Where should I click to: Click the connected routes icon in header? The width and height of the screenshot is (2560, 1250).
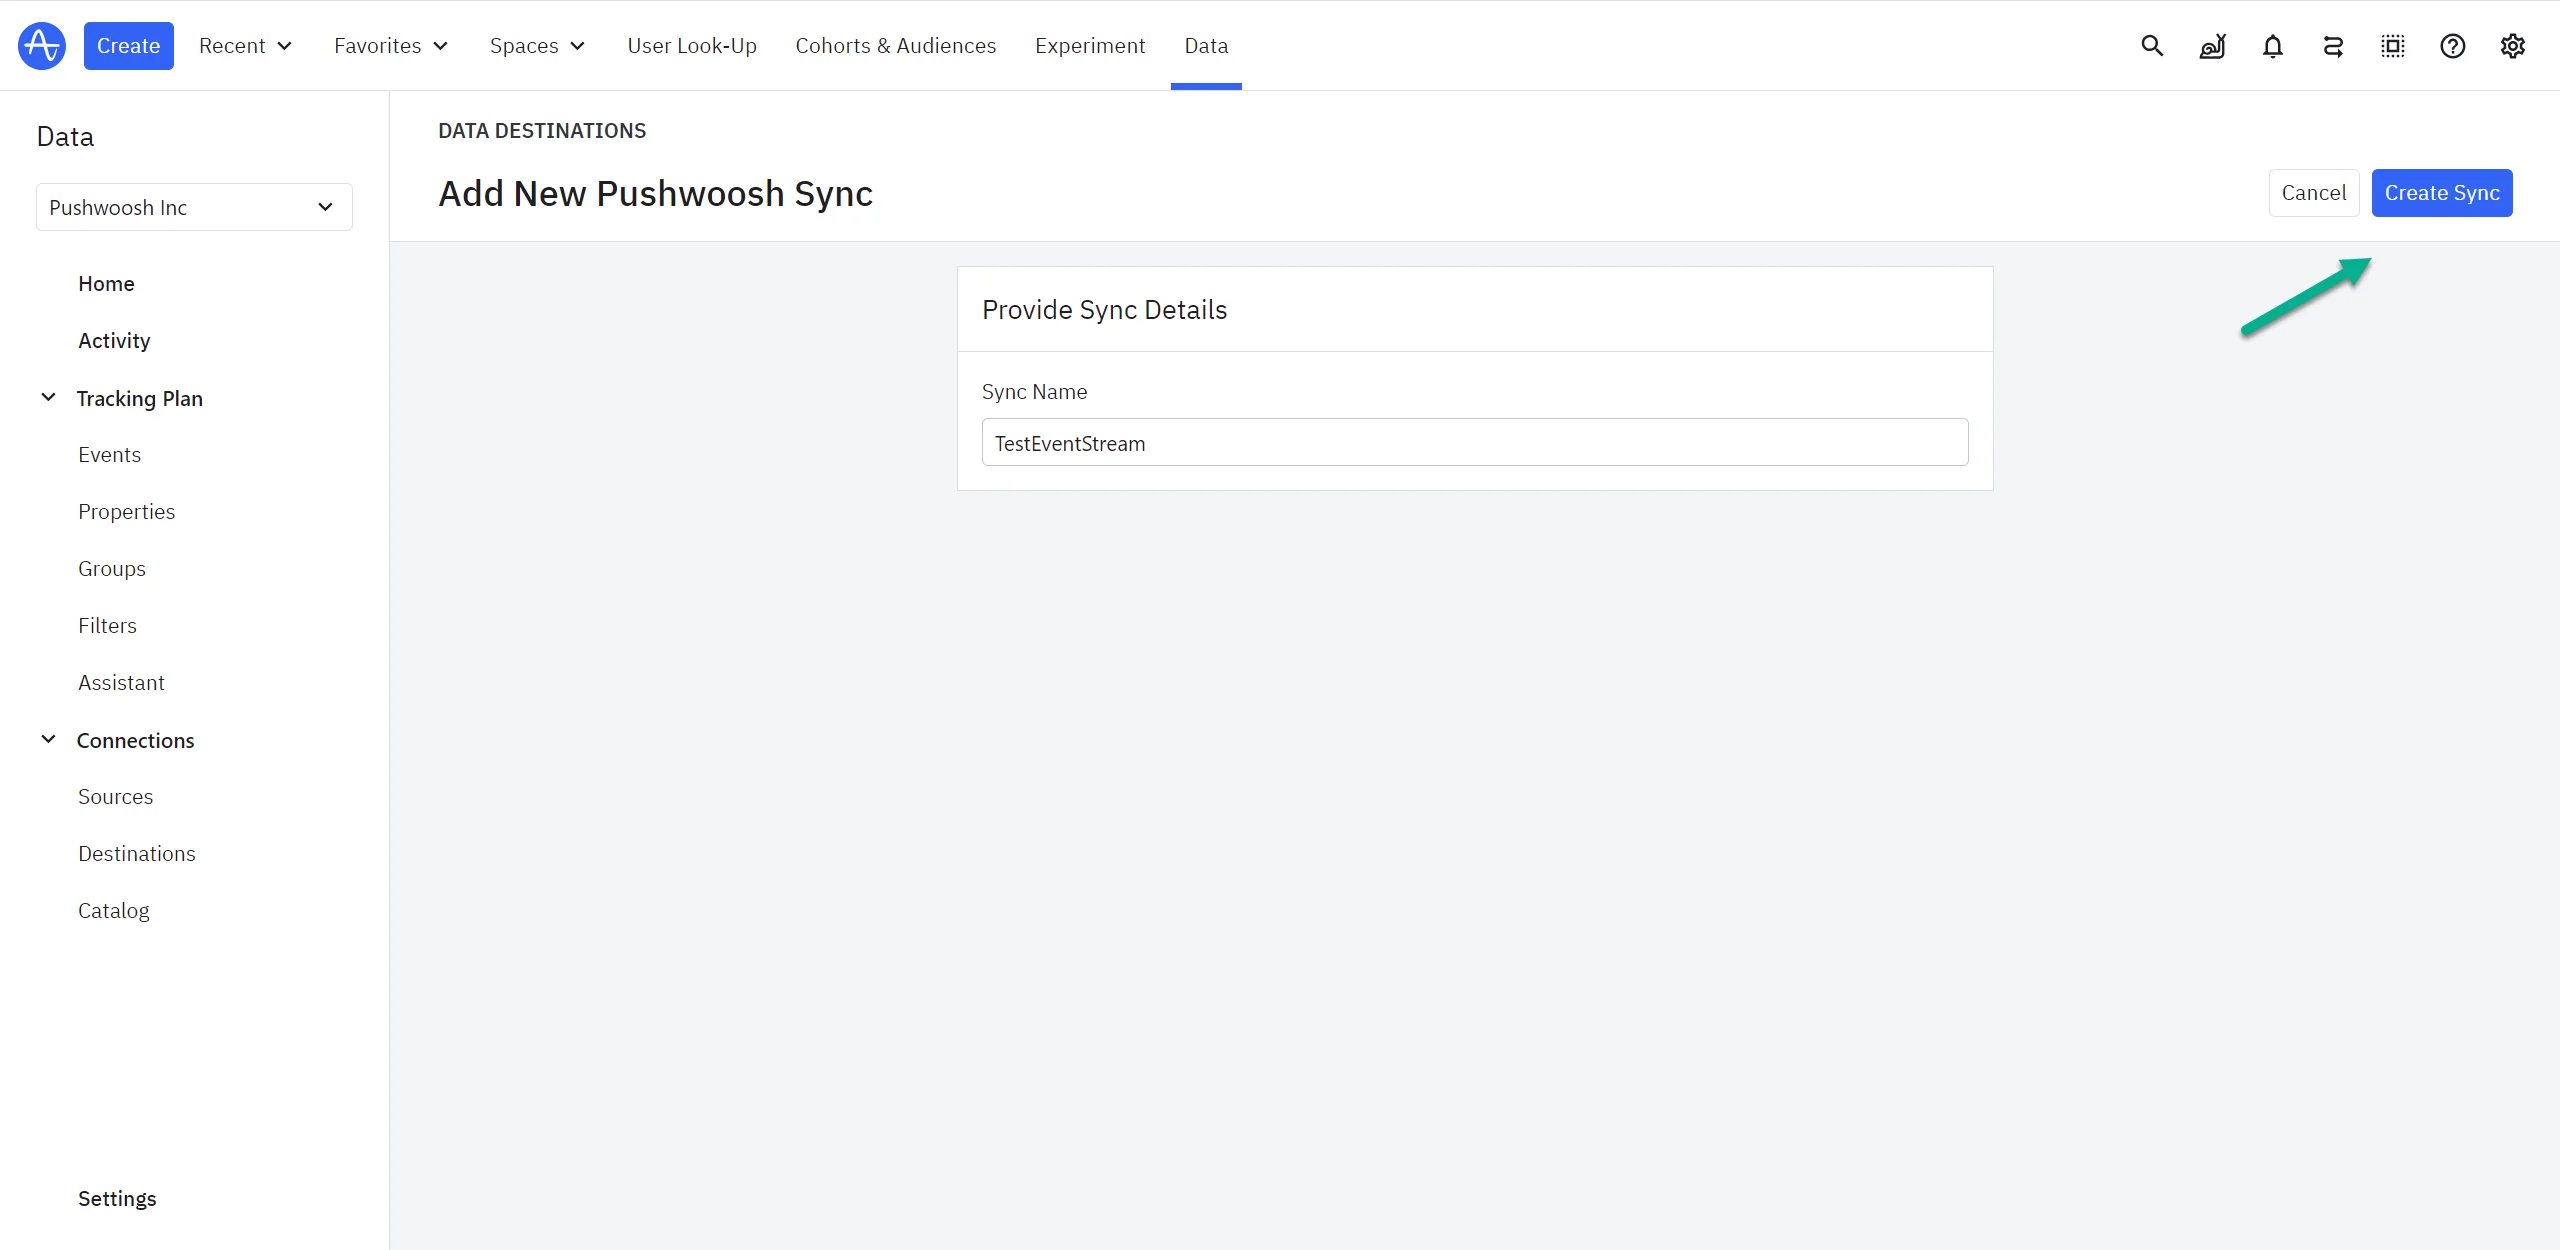(2332, 46)
